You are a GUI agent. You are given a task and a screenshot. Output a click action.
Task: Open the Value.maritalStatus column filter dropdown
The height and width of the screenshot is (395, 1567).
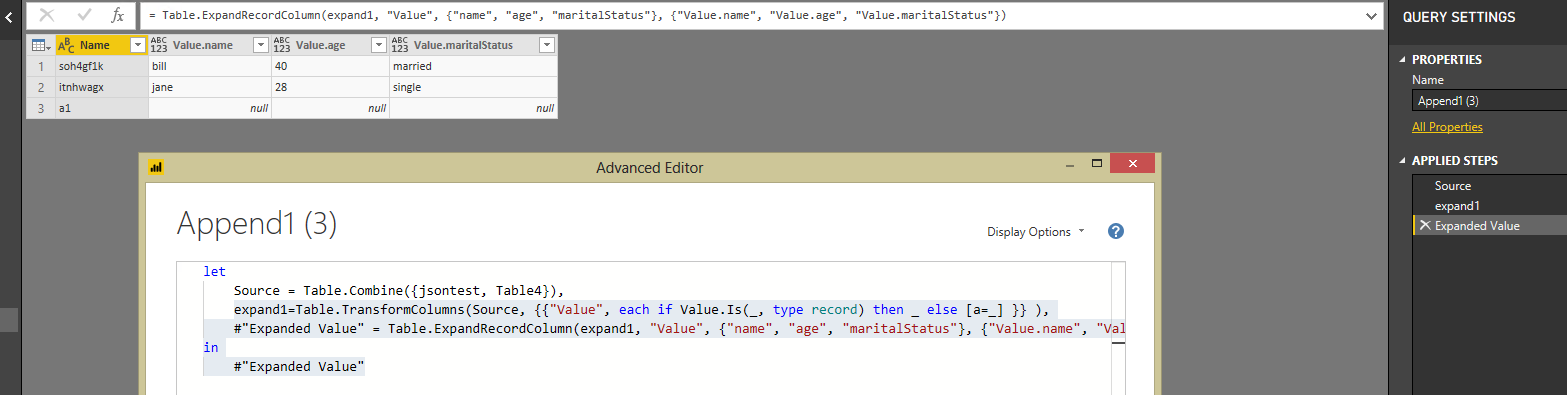click(x=547, y=45)
